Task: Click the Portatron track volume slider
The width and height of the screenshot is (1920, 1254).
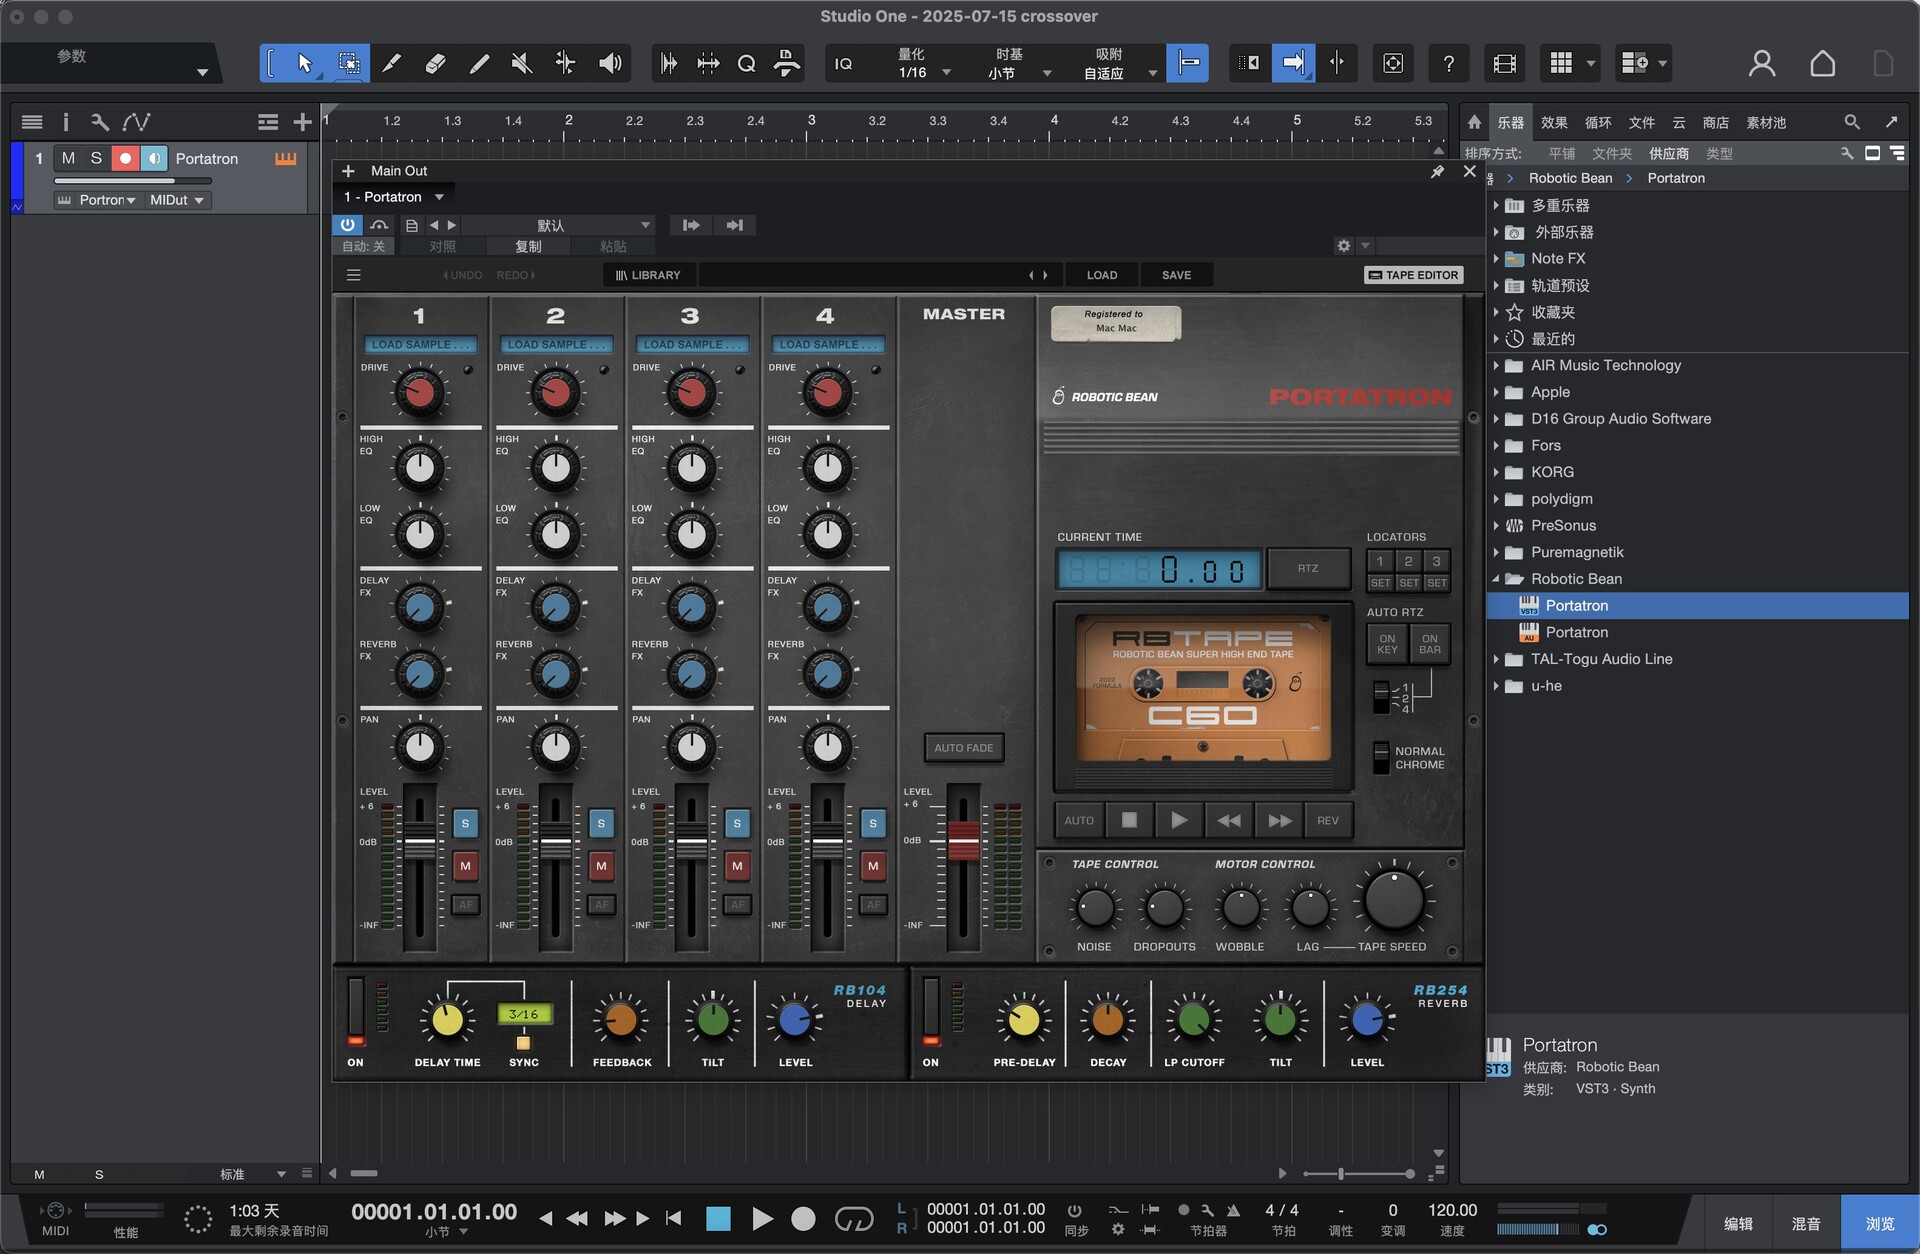Action: 132,181
